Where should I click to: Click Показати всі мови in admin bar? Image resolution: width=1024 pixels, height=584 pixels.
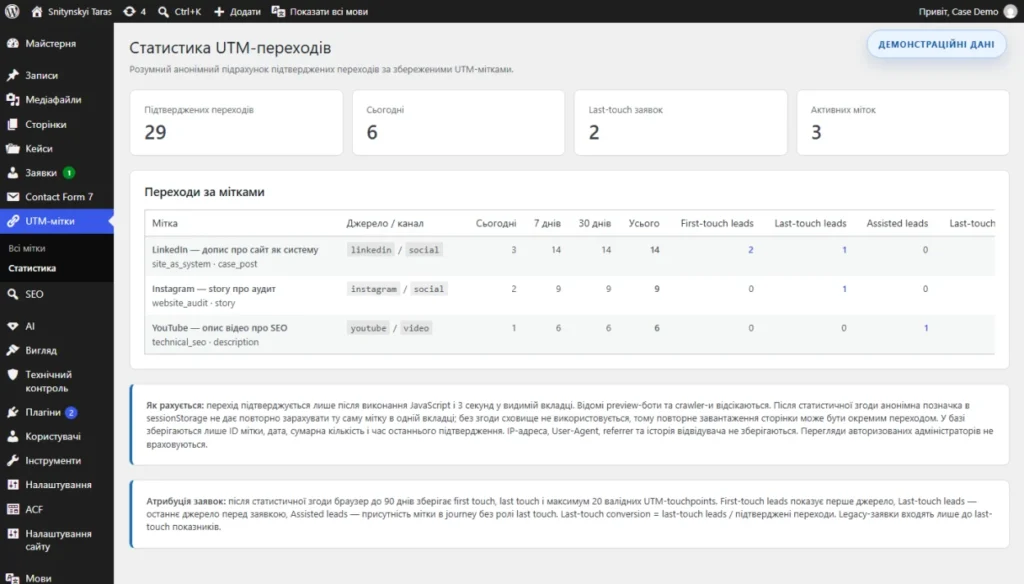point(328,11)
